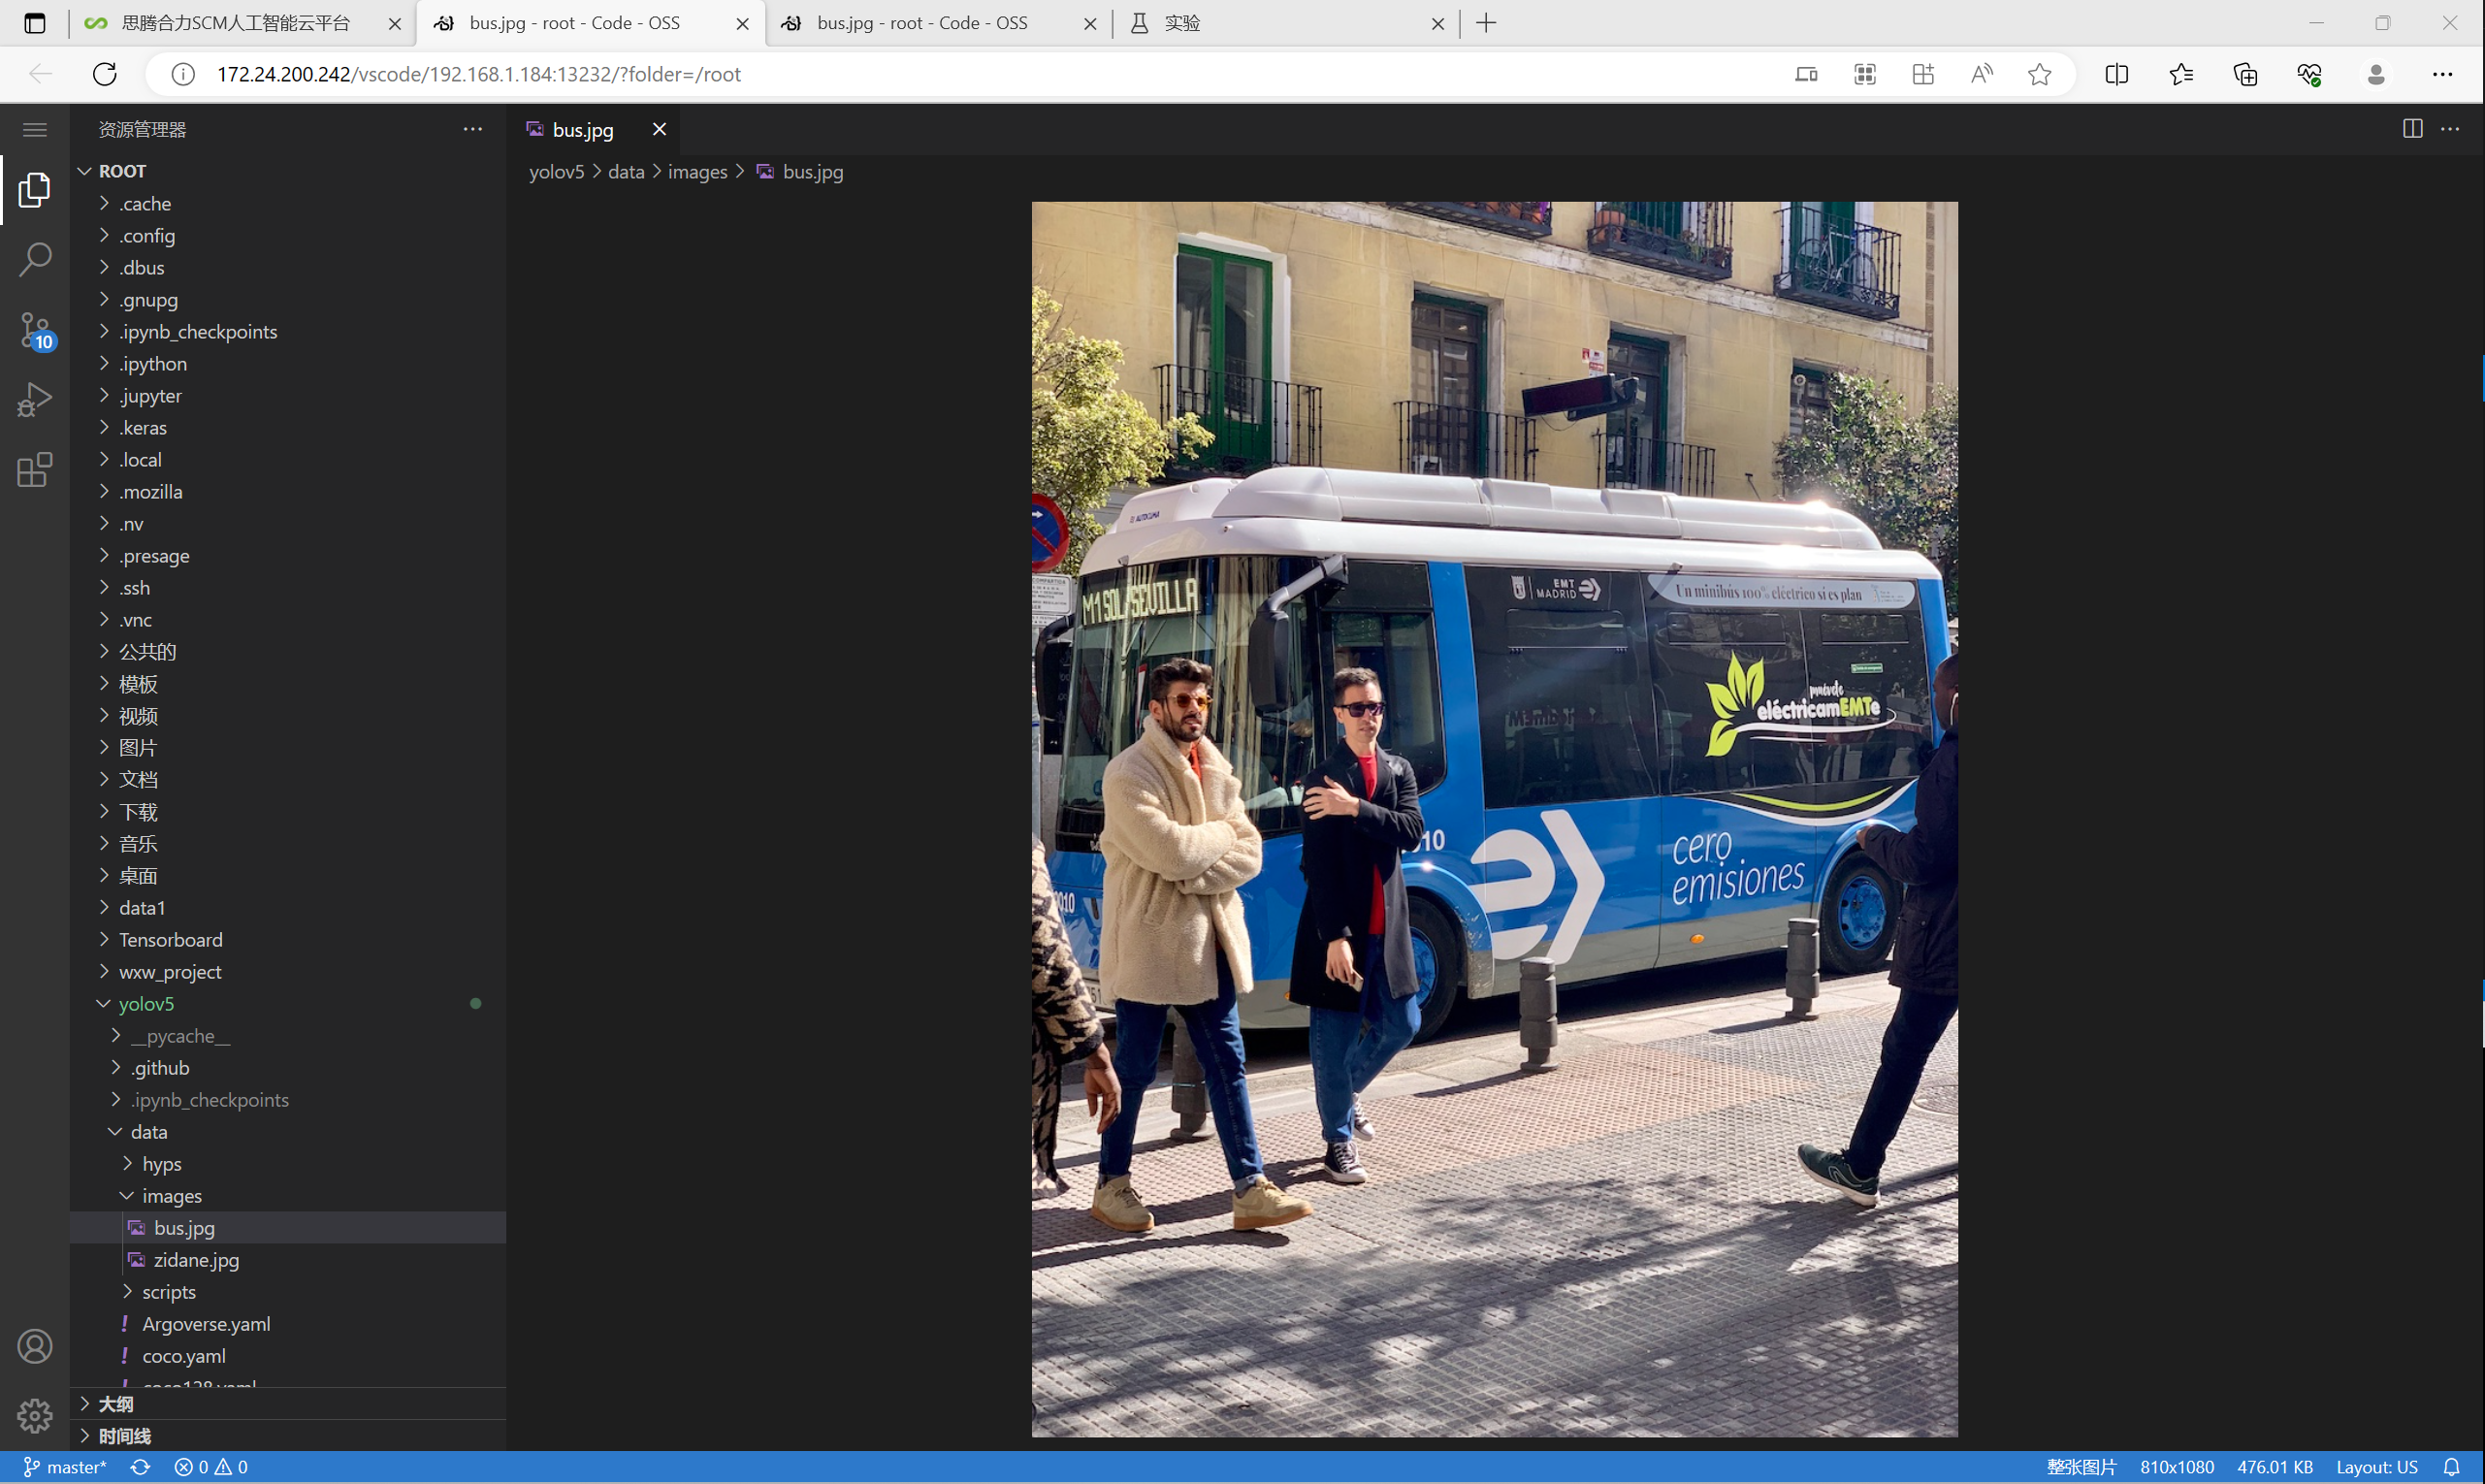Collapse the yolov5 folder
The height and width of the screenshot is (1484, 2485).
(x=146, y=1003)
